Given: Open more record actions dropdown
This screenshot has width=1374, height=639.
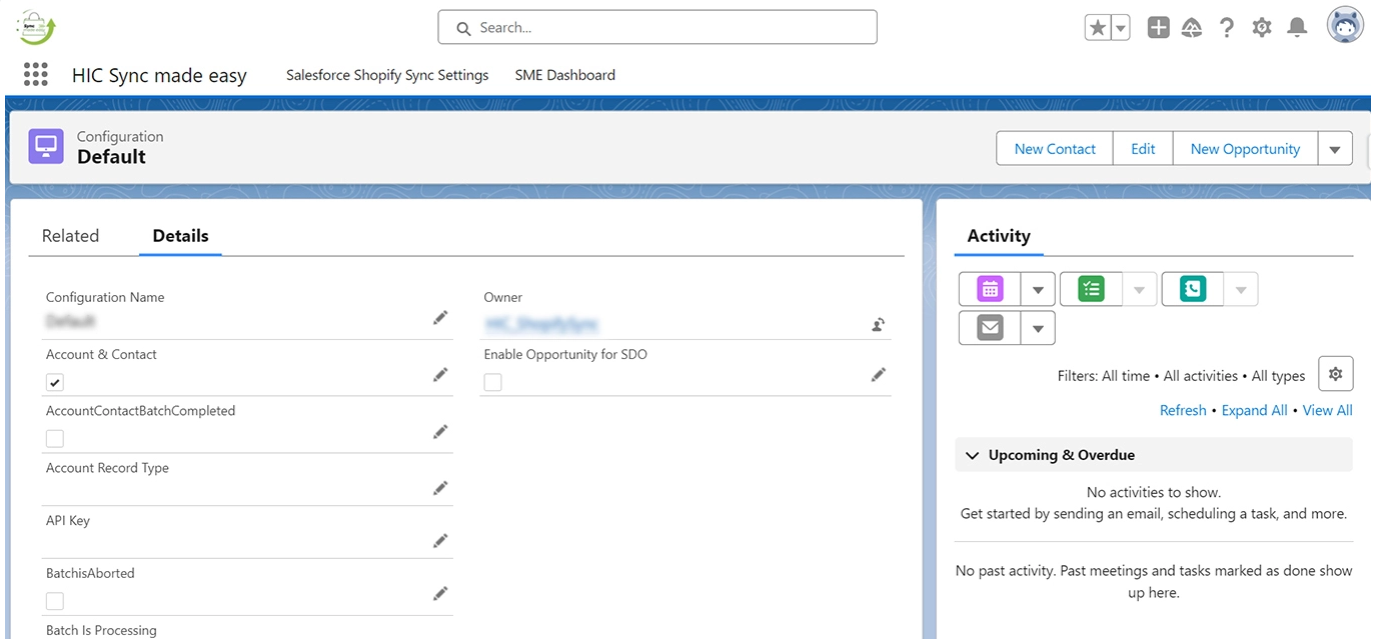Looking at the screenshot, I should (x=1335, y=149).
